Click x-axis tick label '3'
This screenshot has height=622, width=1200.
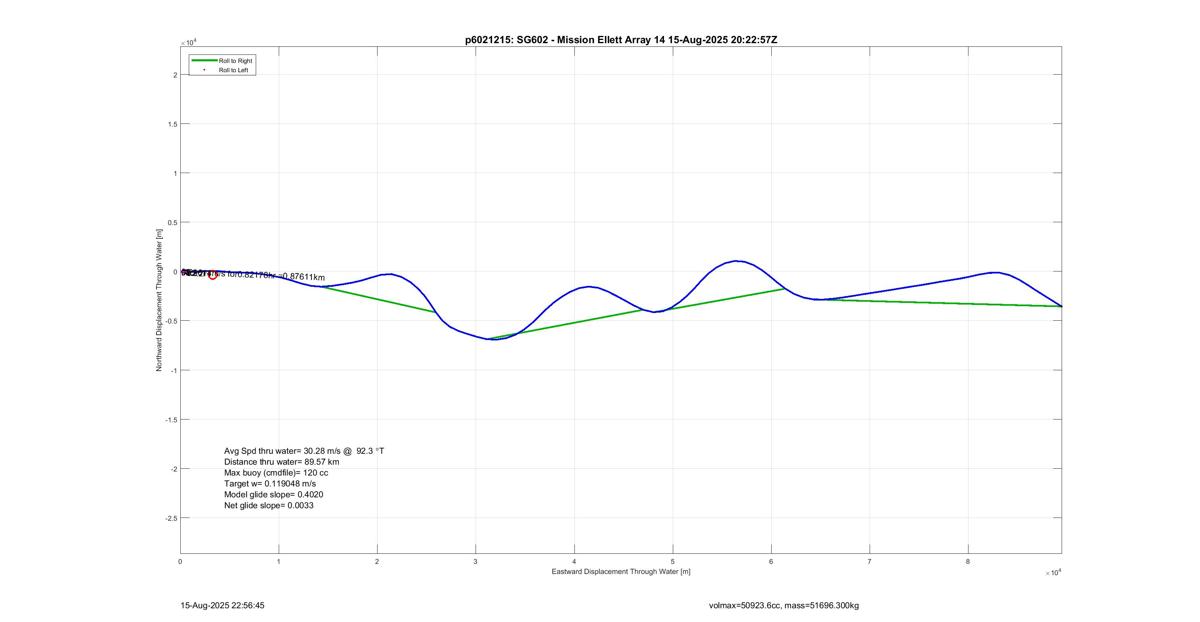coord(476,561)
